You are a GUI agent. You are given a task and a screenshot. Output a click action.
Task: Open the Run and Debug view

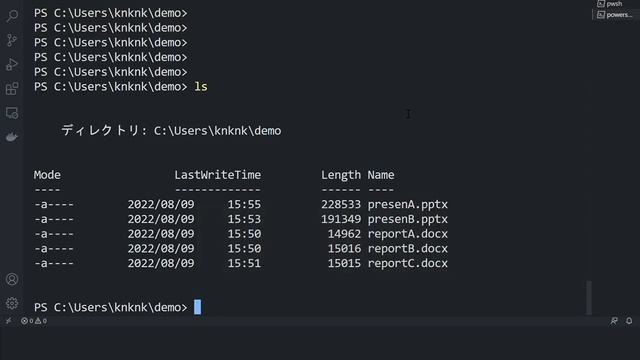click(12, 64)
